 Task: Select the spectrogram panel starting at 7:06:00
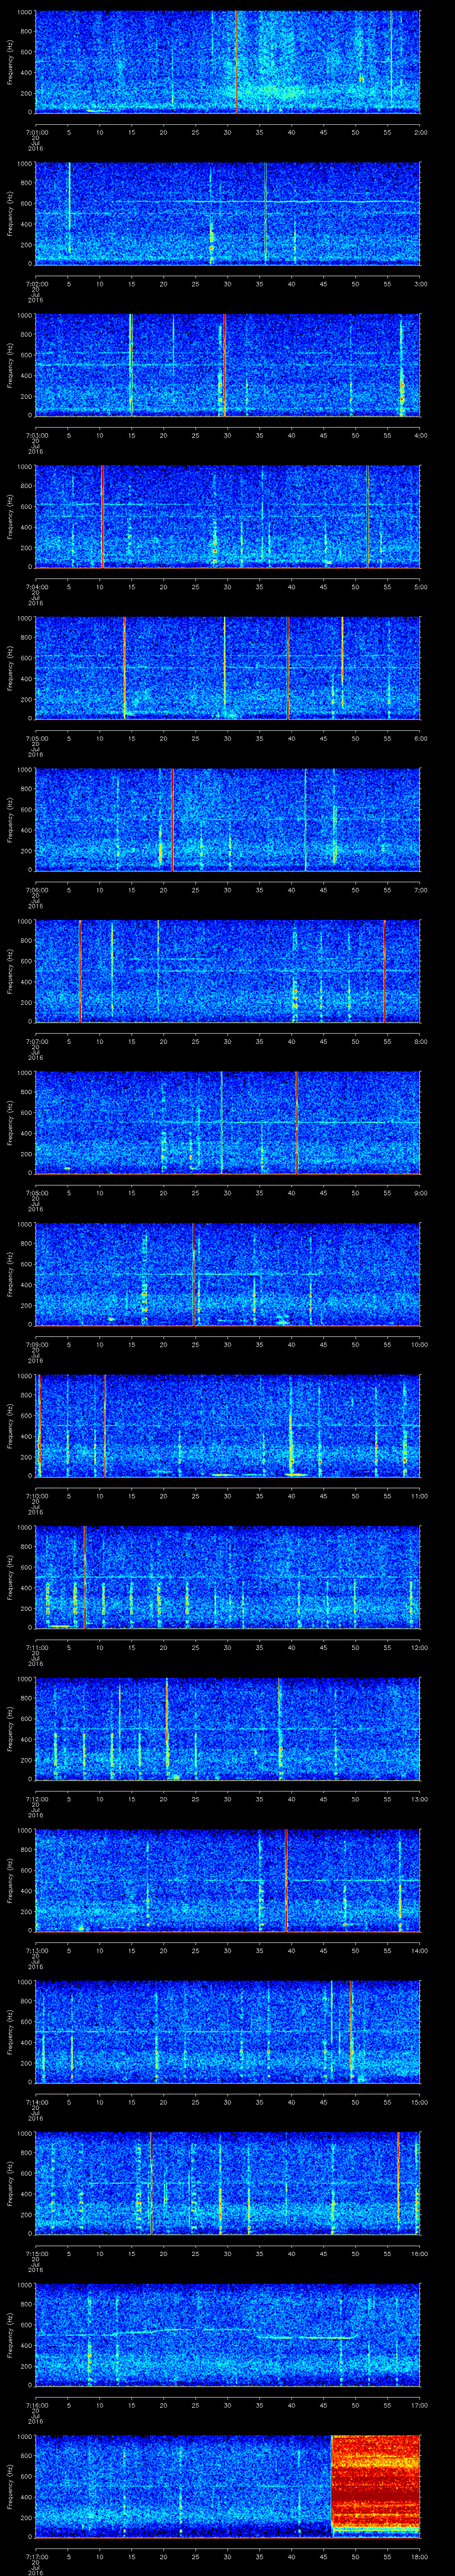click(x=228, y=819)
